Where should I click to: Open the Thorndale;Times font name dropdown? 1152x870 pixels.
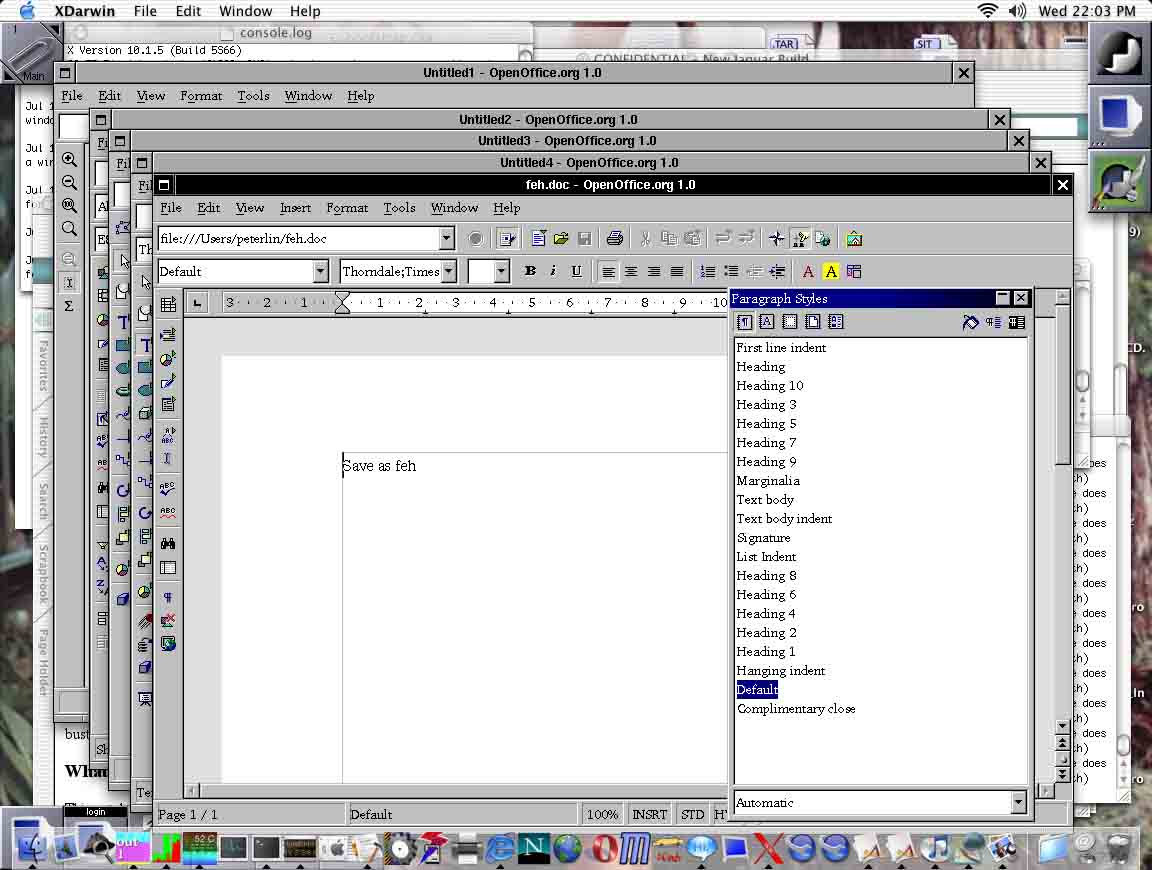448,271
